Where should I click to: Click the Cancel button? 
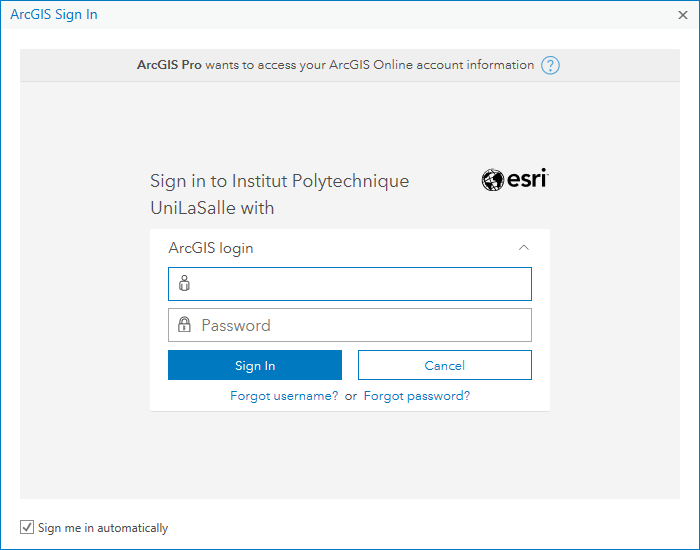pos(445,365)
